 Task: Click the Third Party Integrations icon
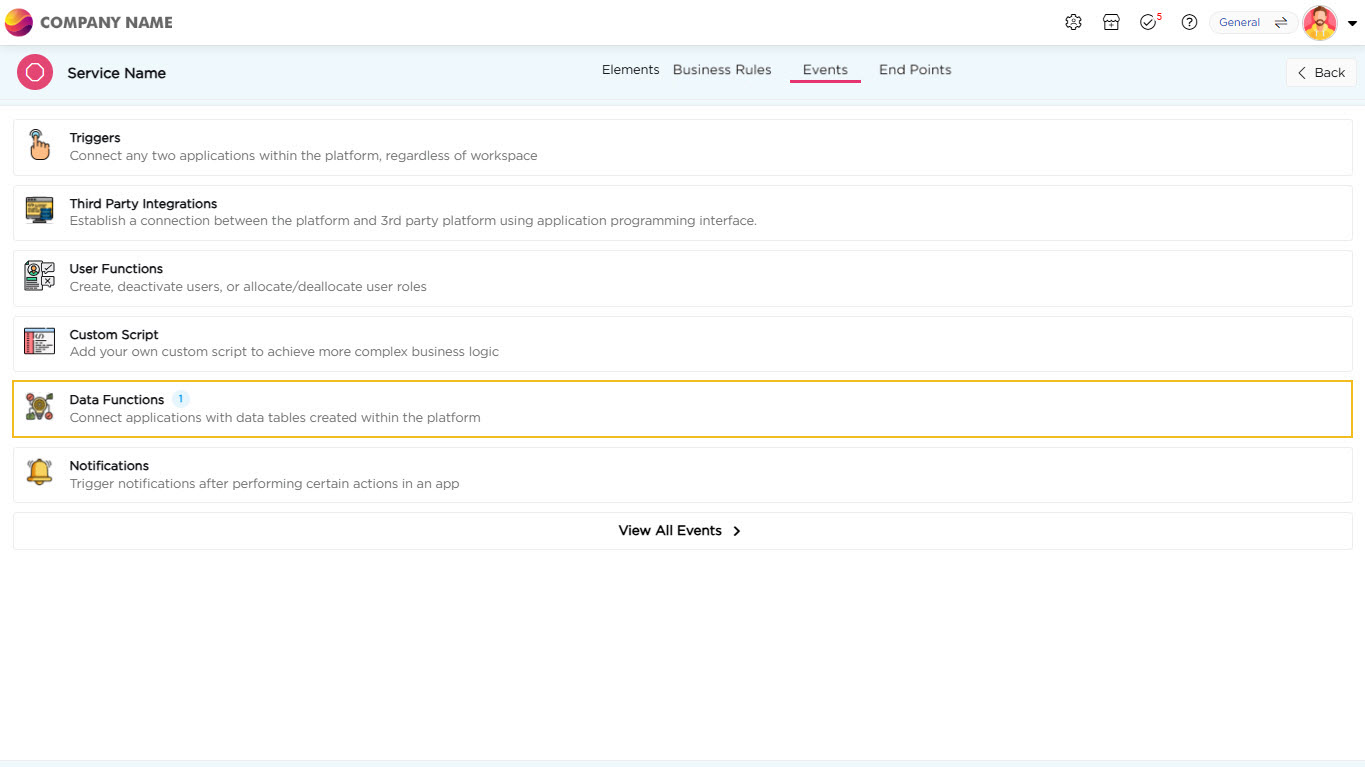[x=39, y=211]
